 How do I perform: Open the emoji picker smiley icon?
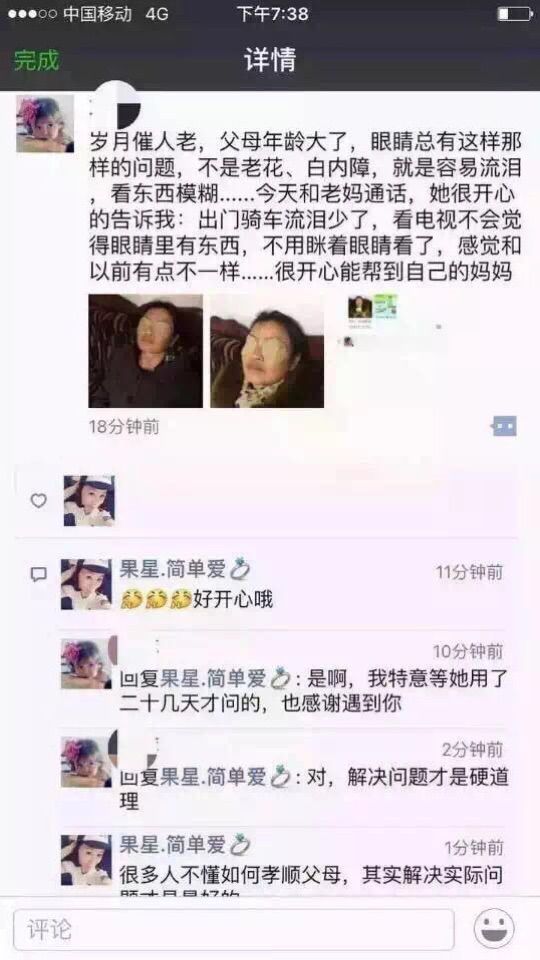pos(493,929)
